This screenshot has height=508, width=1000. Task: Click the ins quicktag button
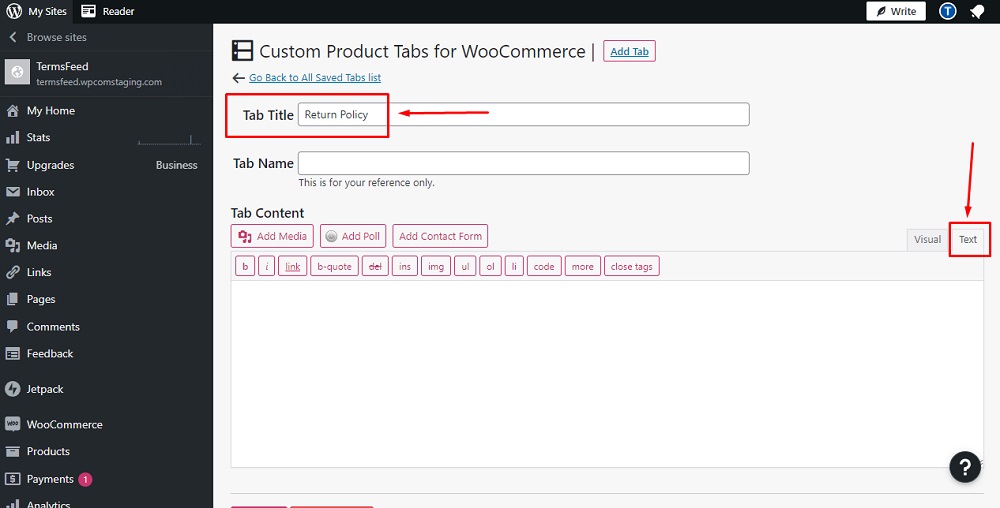pos(405,266)
